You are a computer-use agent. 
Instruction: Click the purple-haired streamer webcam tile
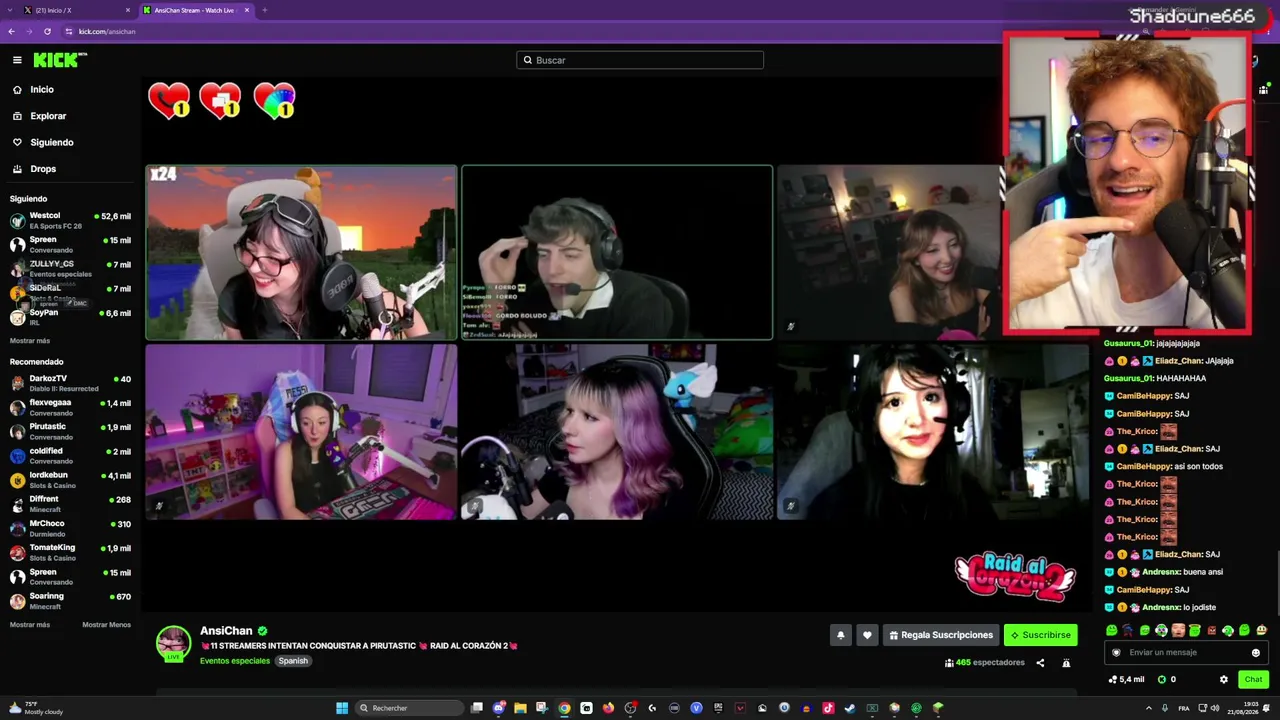(617, 432)
